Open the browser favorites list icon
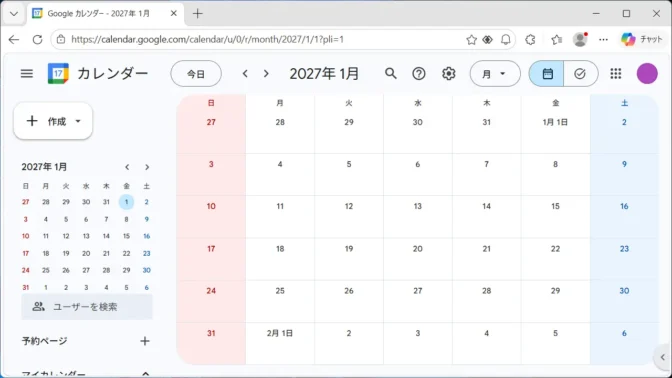Image resolution: width=672 pixels, height=378 pixels. [556, 39]
